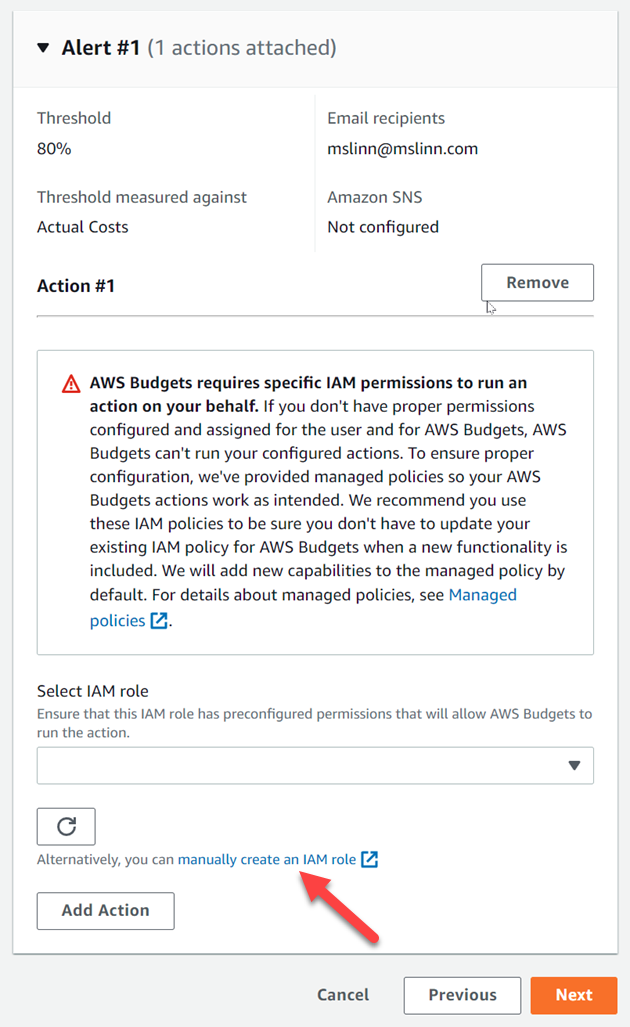The height and width of the screenshot is (1027, 630).
Task: Click Amazon SNS "Not configured" text
Action: coord(383,227)
